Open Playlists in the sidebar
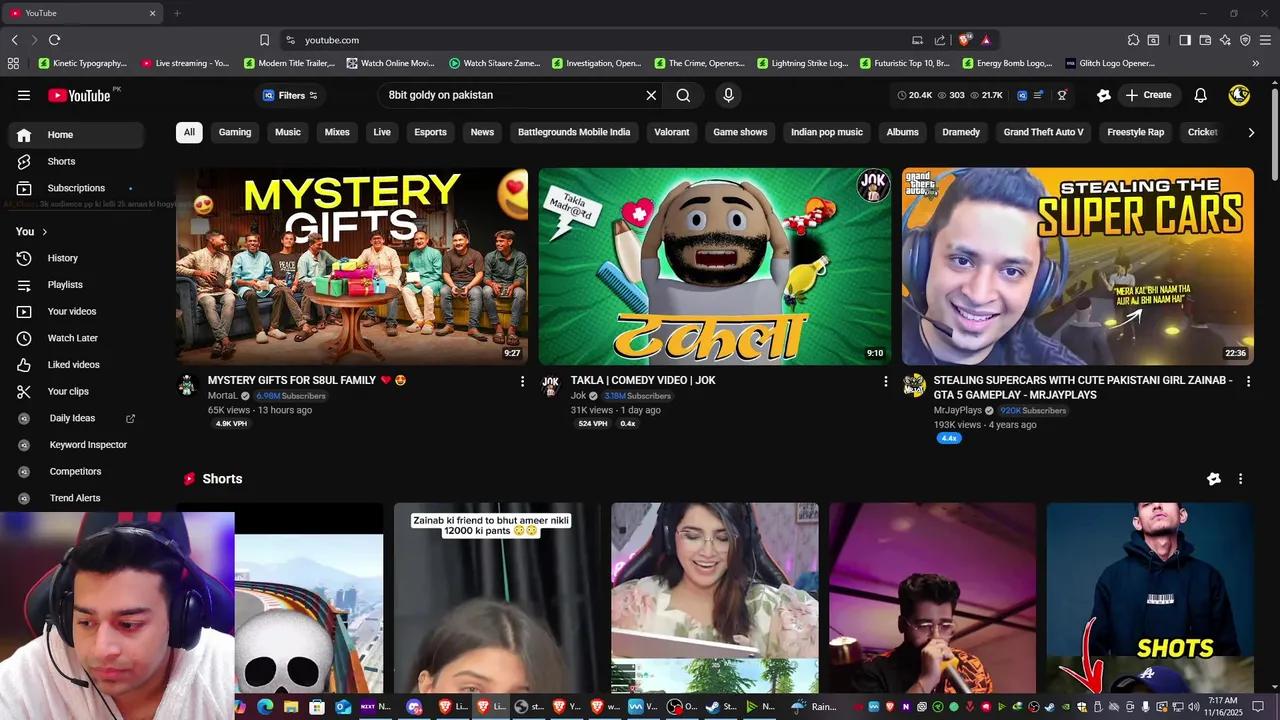 pos(76,285)
